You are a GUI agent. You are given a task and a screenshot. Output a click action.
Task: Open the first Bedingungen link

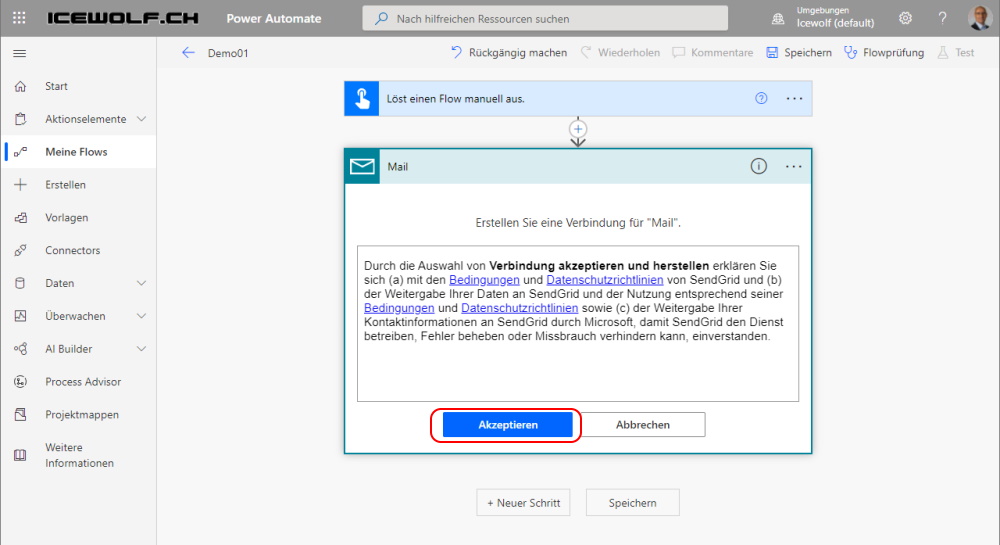484,280
